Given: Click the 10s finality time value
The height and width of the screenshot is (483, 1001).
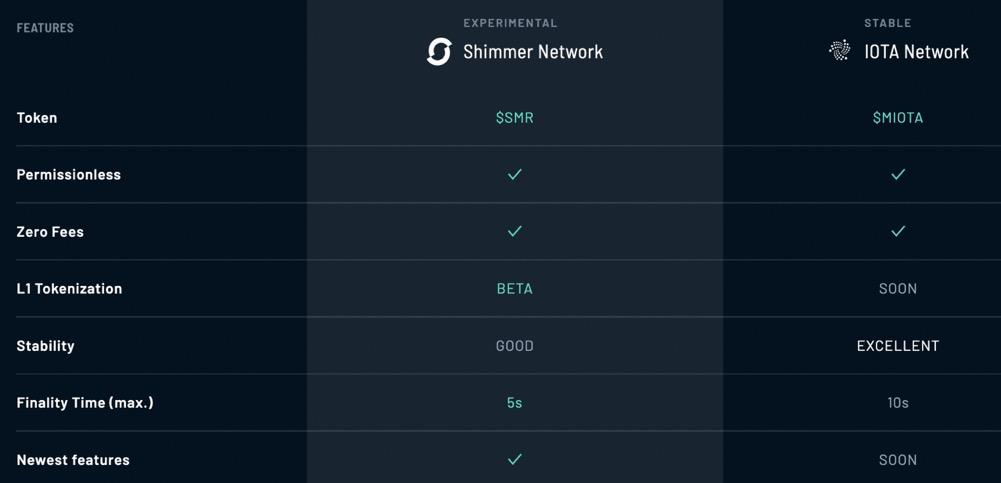Looking at the screenshot, I should (x=898, y=403).
